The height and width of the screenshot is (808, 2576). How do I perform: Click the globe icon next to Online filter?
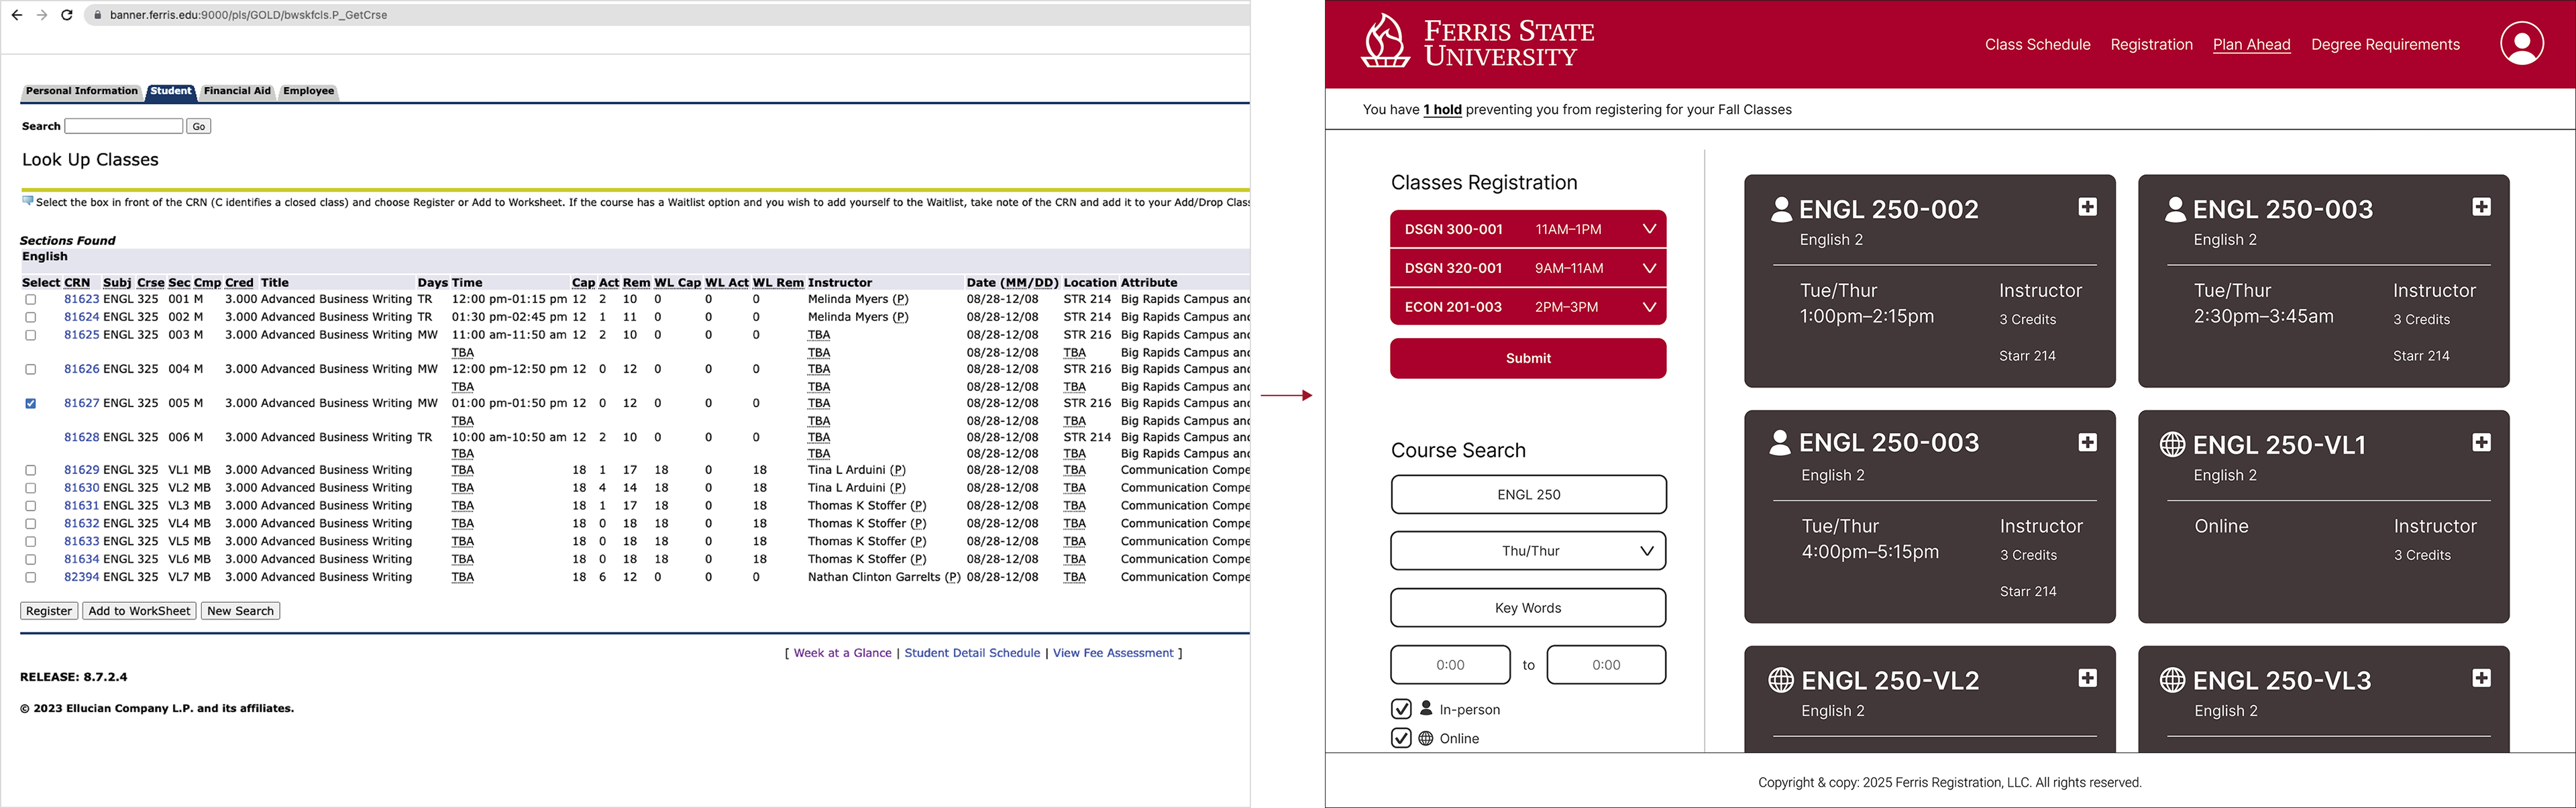click(x=1426, y=738)
